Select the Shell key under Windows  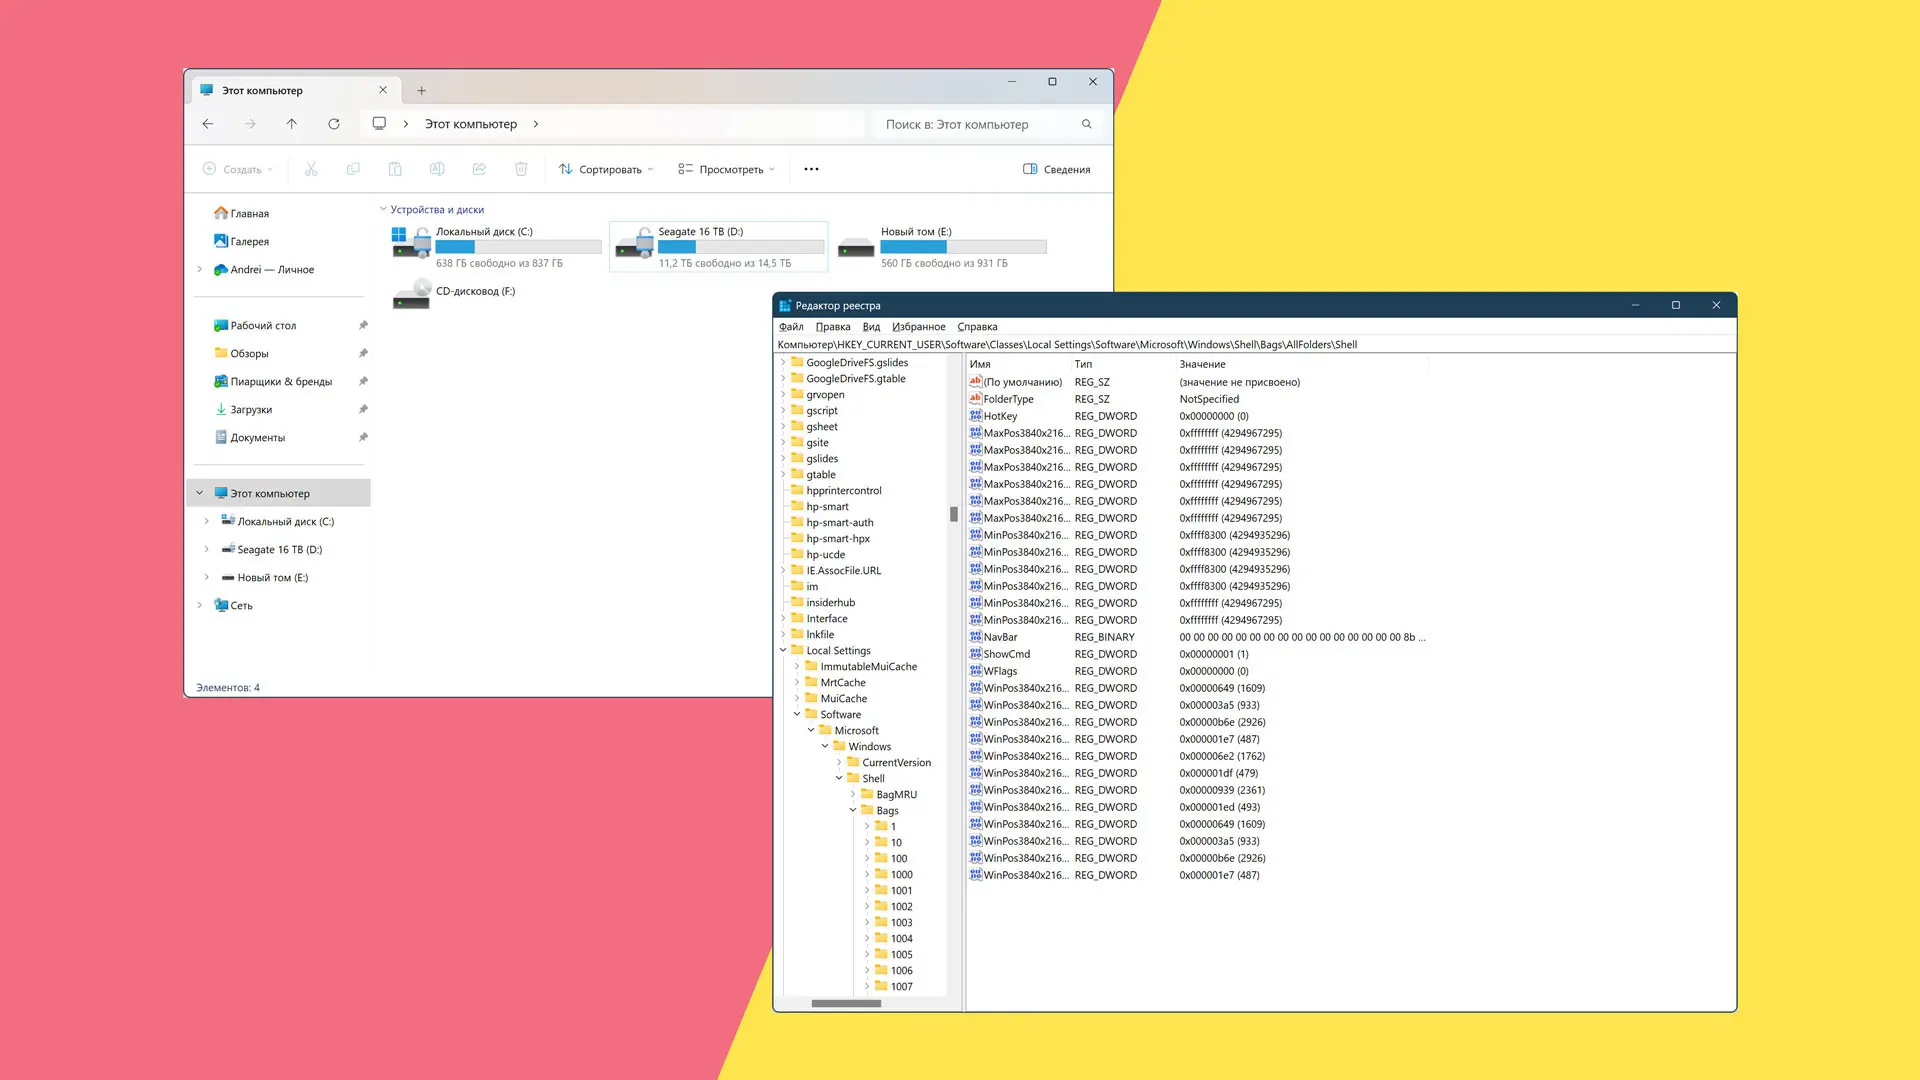point(866,778)
